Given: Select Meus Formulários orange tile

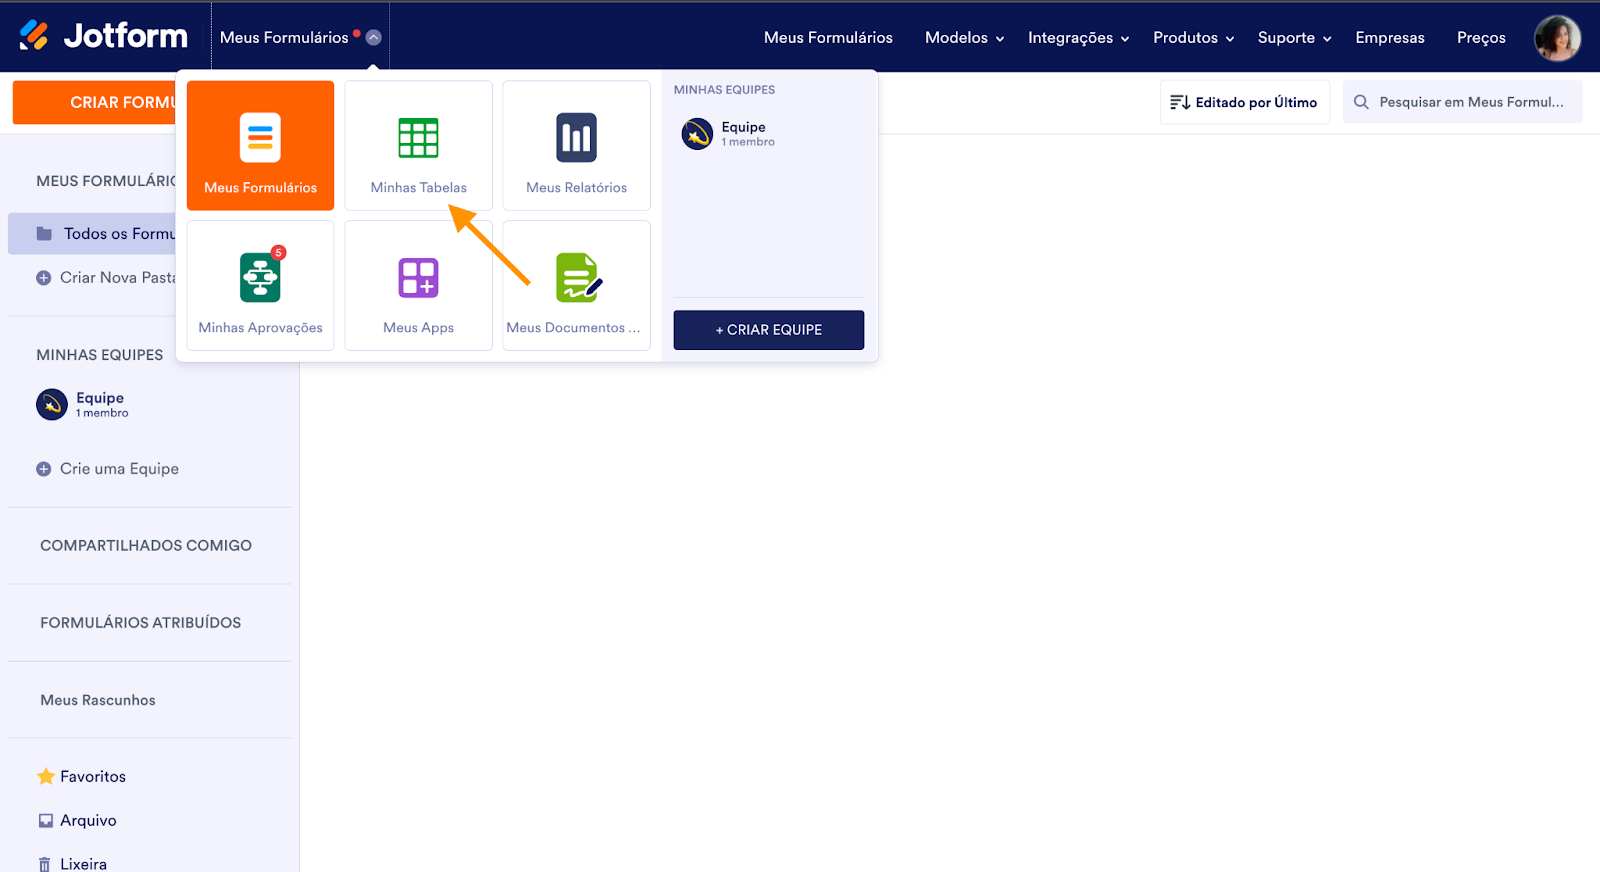Looking at the screenshot, I should tap(260, 145).
